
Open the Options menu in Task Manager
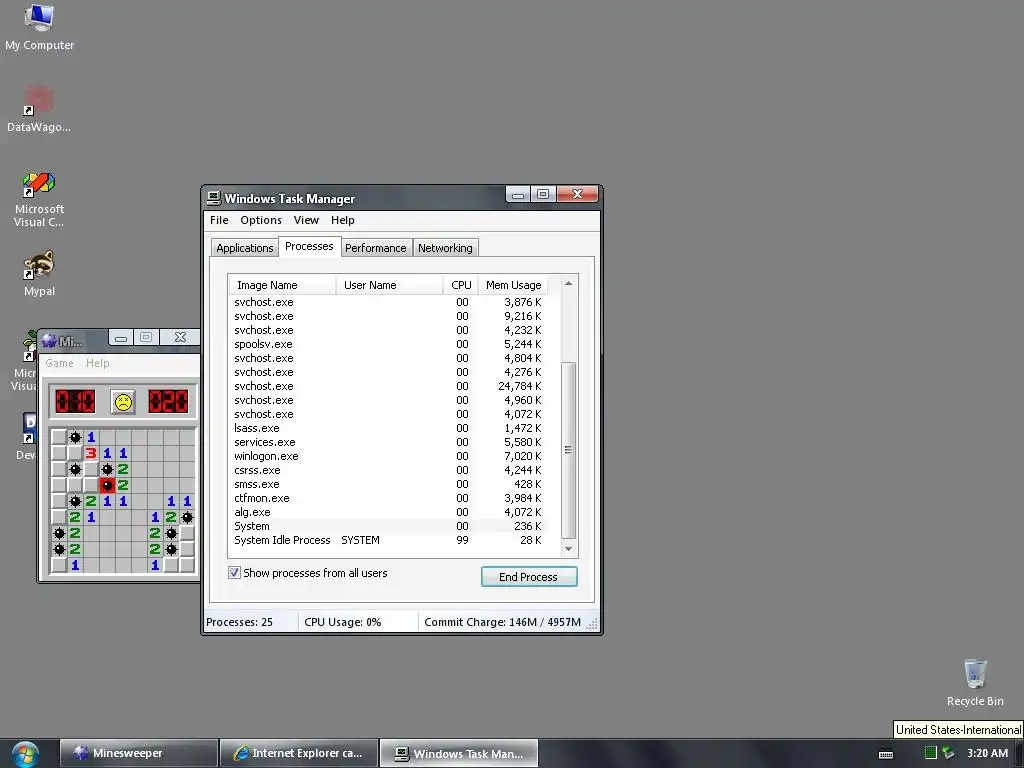(261, 220)
